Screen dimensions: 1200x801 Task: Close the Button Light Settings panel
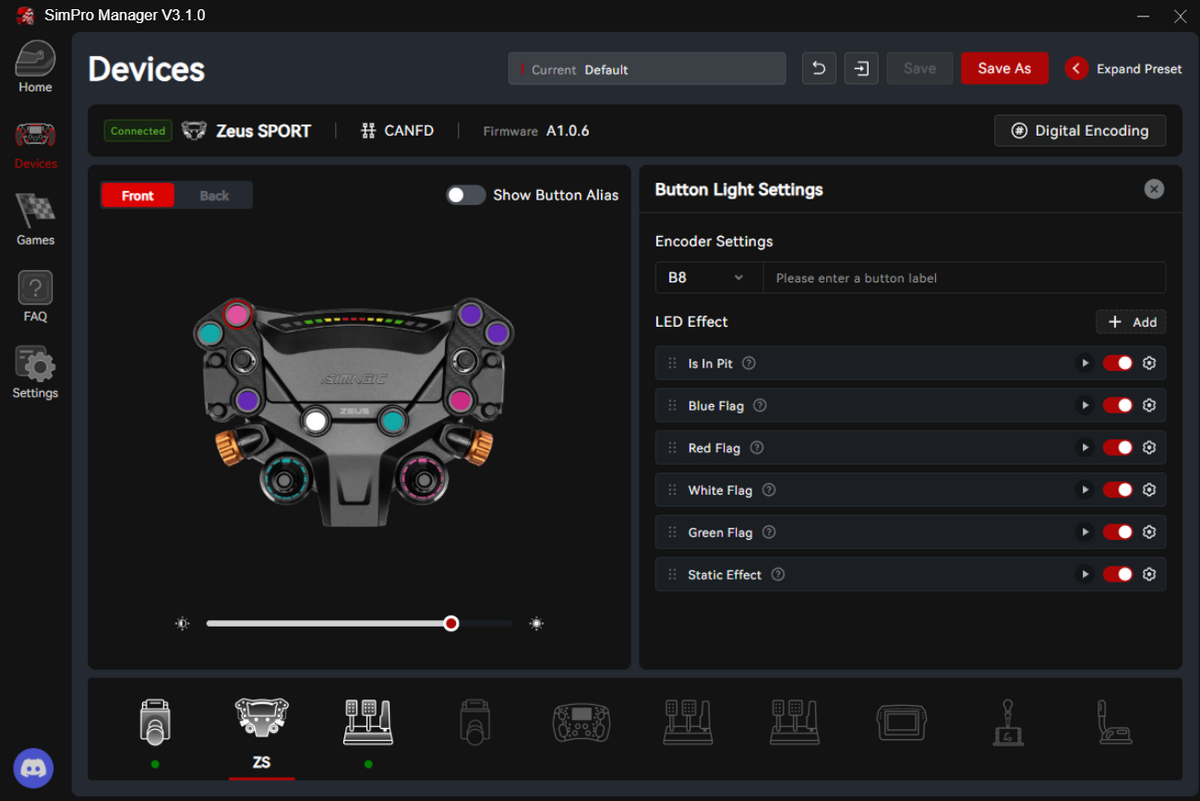pyautogui.click(x=1154, y=189)
